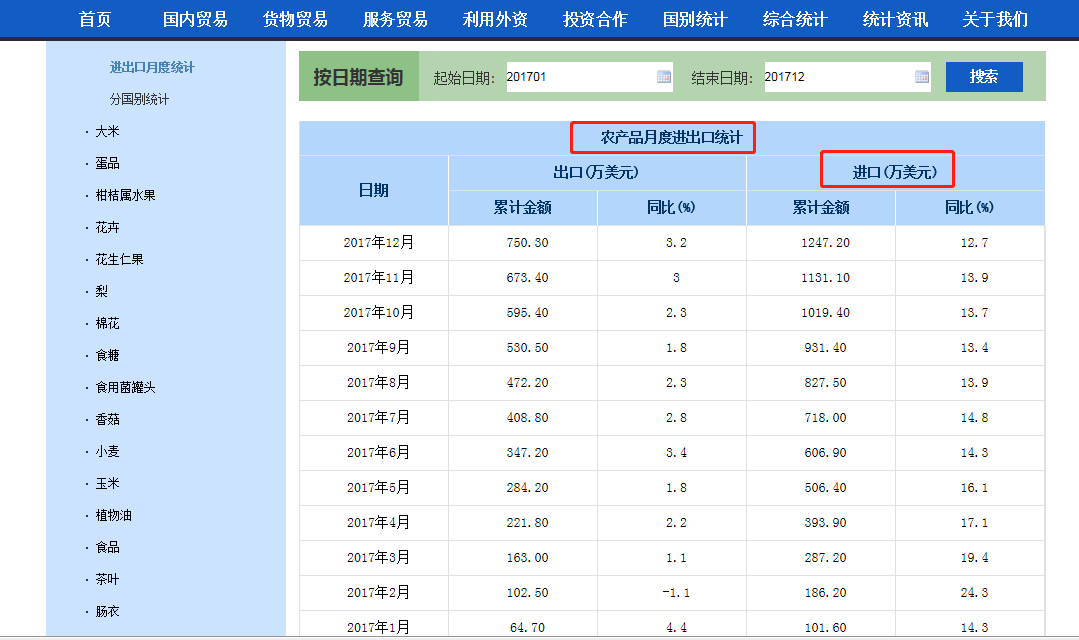The image size is (1079, 640).
Task: Open the 首页 menu item
Action: tap(95, 19)
